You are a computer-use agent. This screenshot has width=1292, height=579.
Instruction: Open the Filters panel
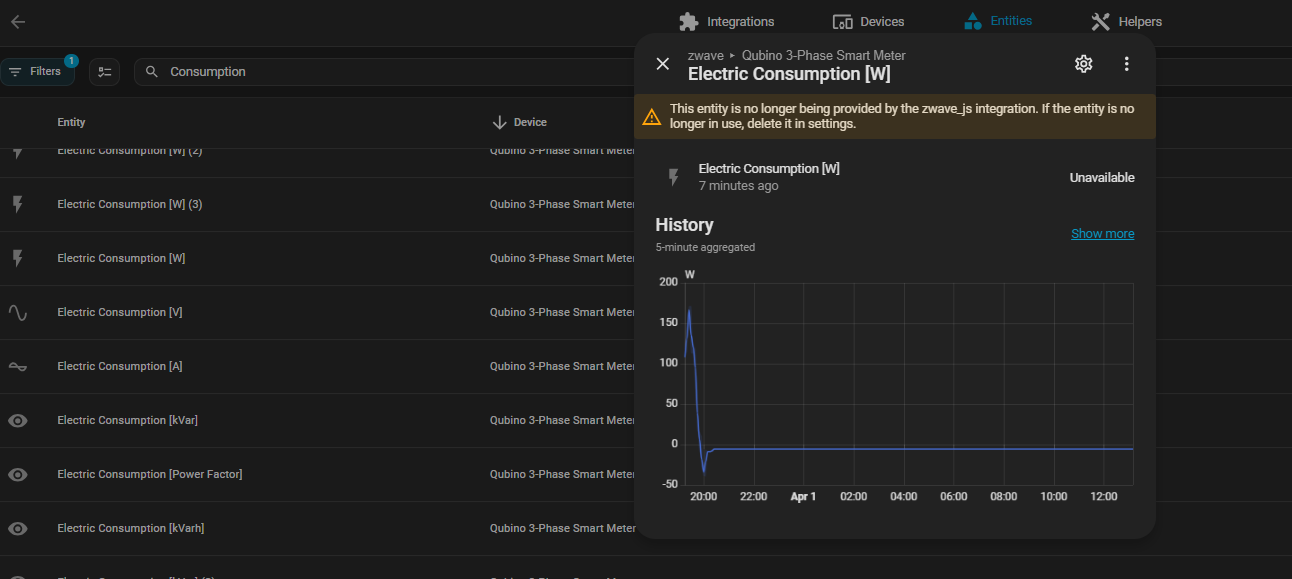[37, 72]
